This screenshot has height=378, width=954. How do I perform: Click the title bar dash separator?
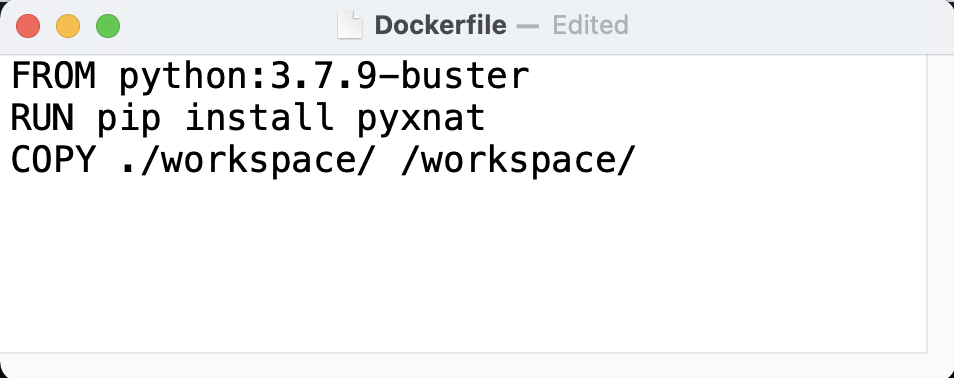pyautogui.click(x=528, y=26)
